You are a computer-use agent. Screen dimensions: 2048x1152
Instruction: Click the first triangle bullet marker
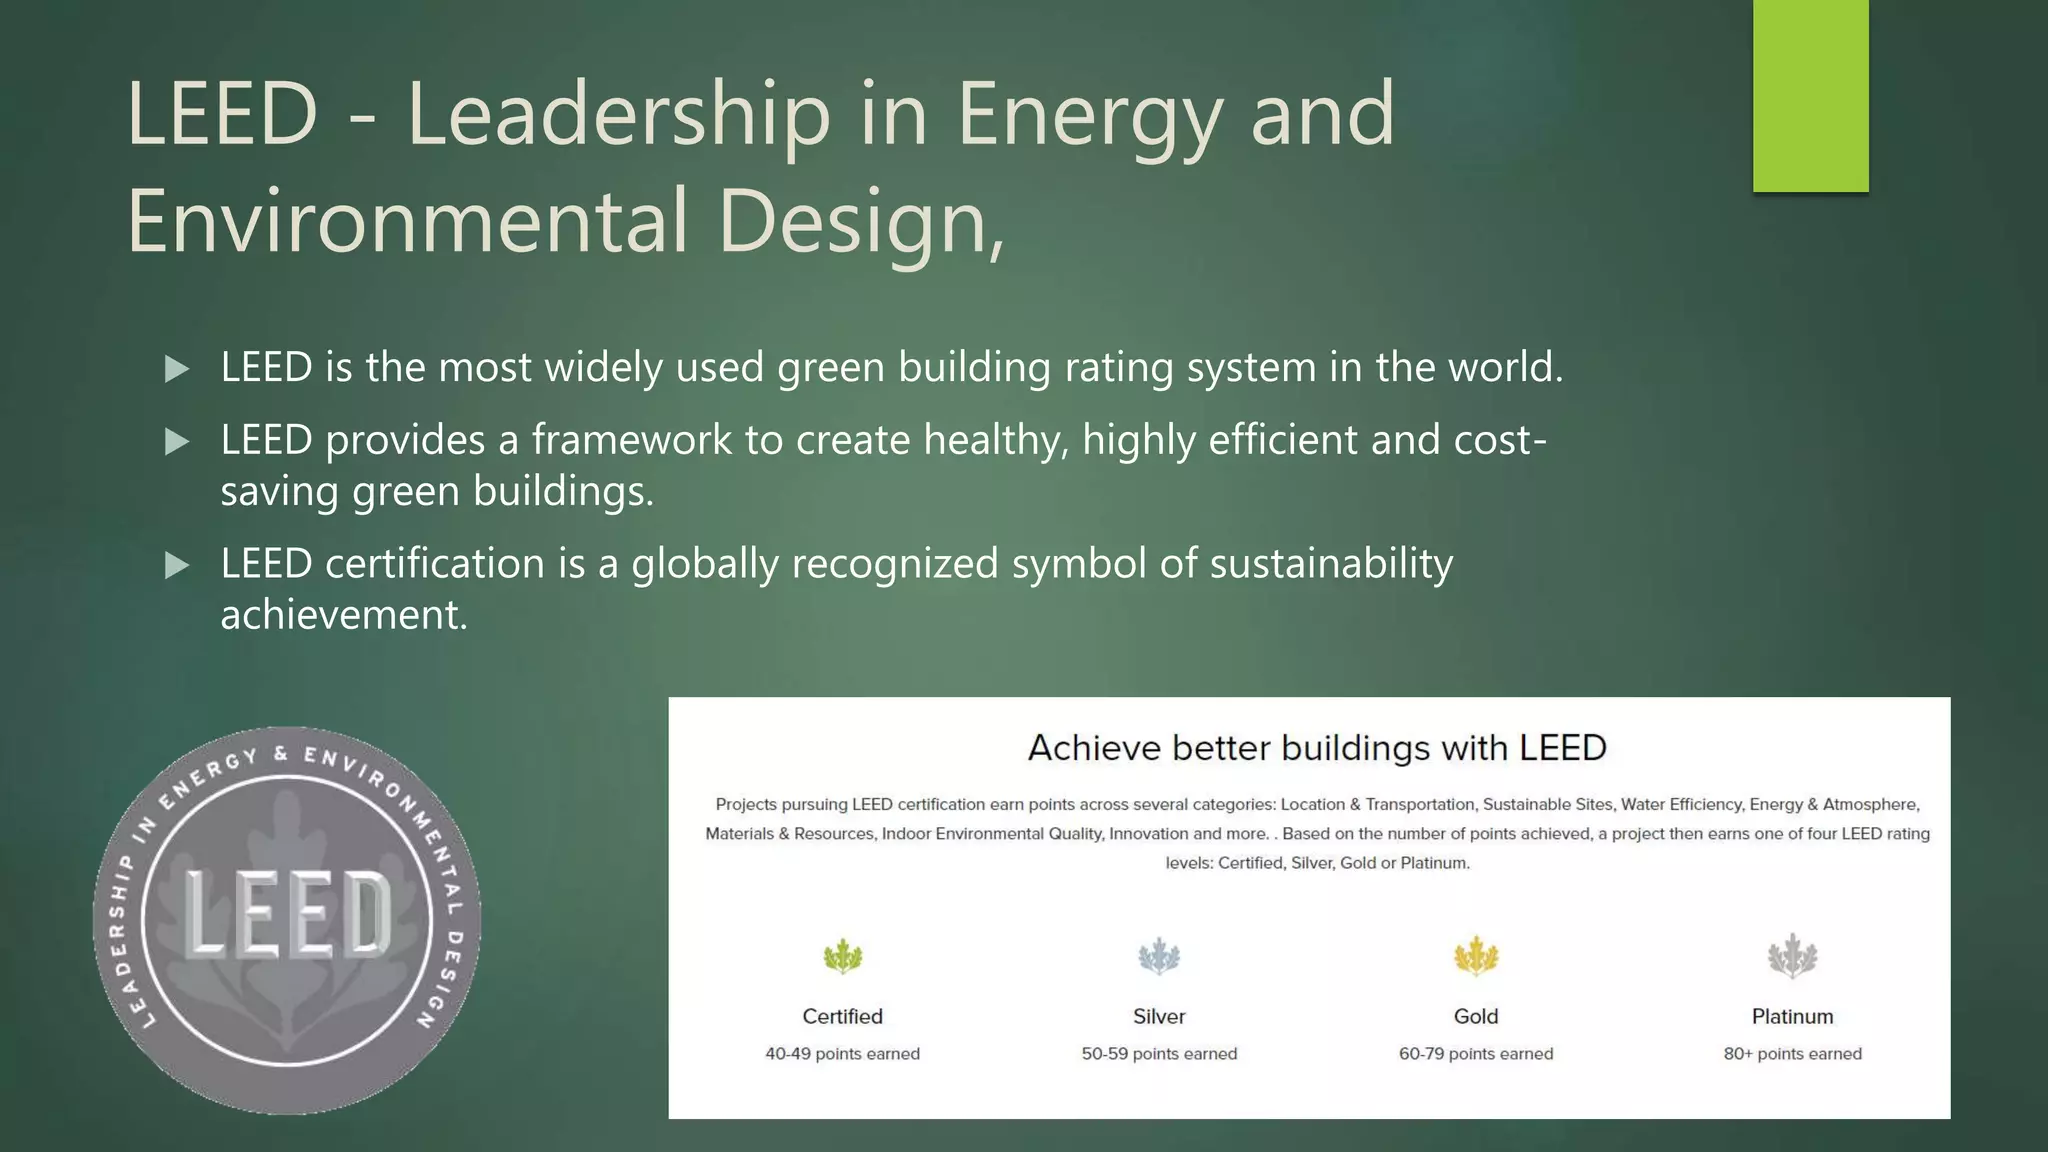(x=177, y=369)
